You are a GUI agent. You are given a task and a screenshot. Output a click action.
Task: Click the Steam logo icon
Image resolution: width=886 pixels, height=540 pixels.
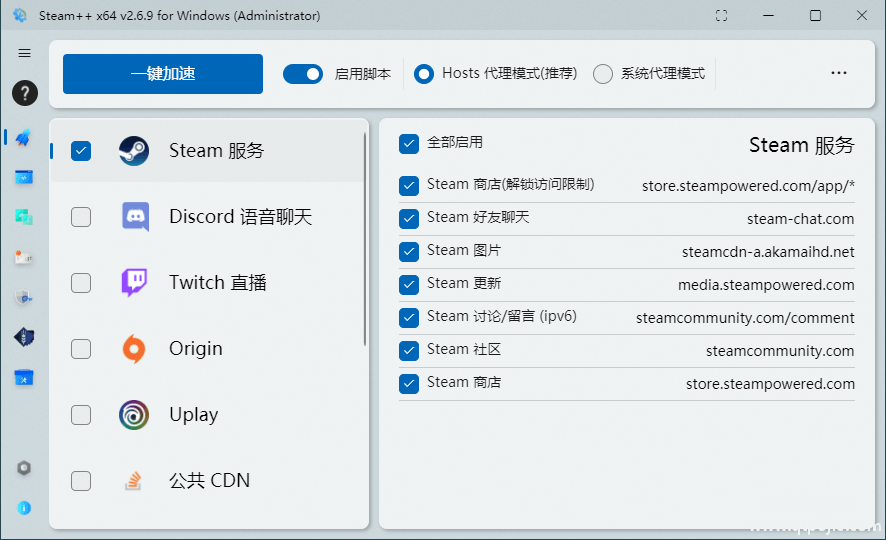[134, 151]
